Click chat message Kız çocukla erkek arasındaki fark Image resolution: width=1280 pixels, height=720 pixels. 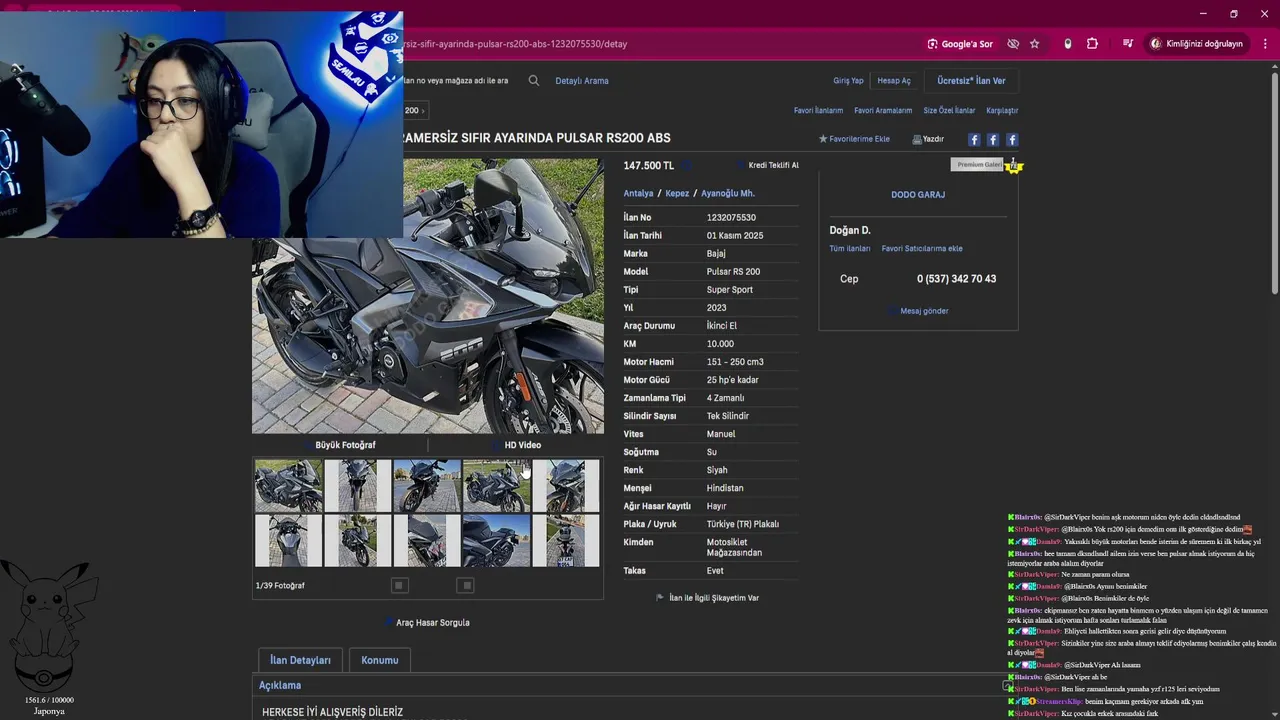click(1111, 713)
